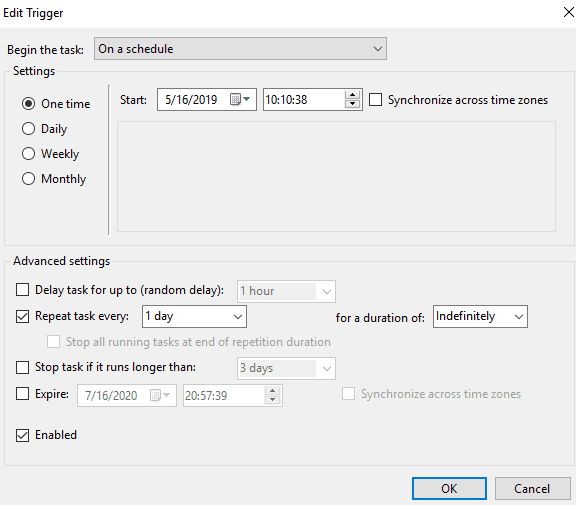Enable Delay task for up to checkbox

click(22, 289)
